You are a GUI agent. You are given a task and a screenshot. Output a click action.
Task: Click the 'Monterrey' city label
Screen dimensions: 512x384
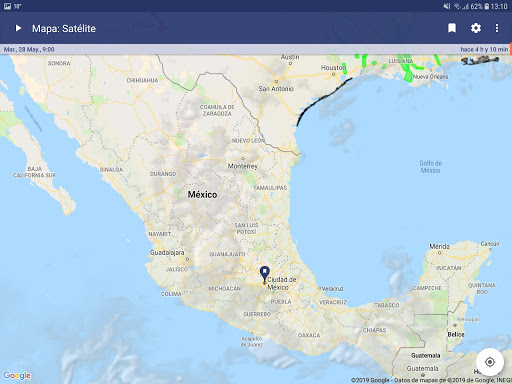tap(243, 166)
